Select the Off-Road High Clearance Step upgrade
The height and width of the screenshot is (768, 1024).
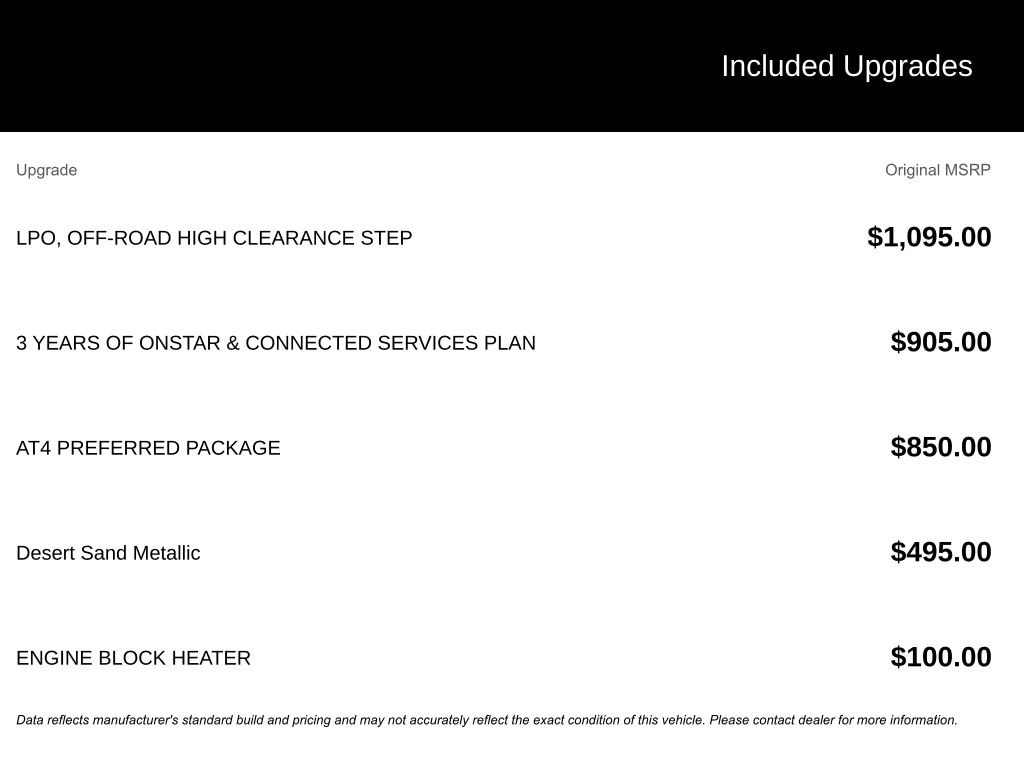coord(214,238)
